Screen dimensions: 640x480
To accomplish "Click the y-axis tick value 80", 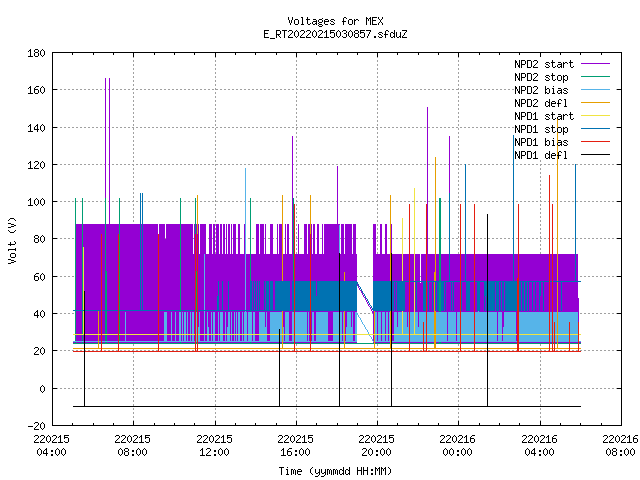I will [39, 239].
